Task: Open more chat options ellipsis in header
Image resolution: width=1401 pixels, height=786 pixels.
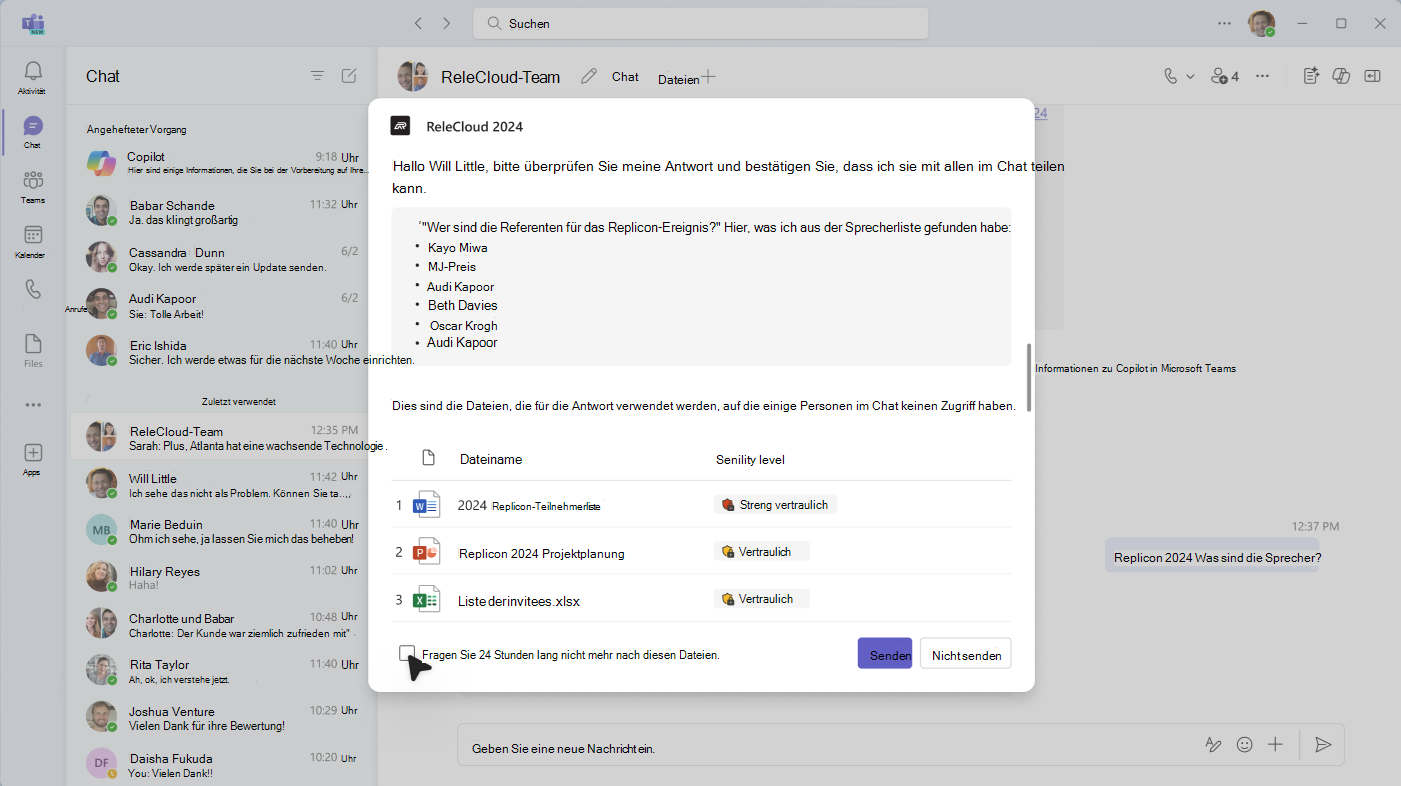Action: point(1263,76)
